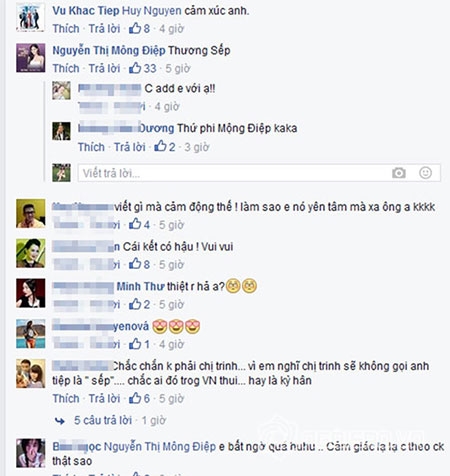Open Vu Khac Tiep's avatar thumbnail

point(30,17)
